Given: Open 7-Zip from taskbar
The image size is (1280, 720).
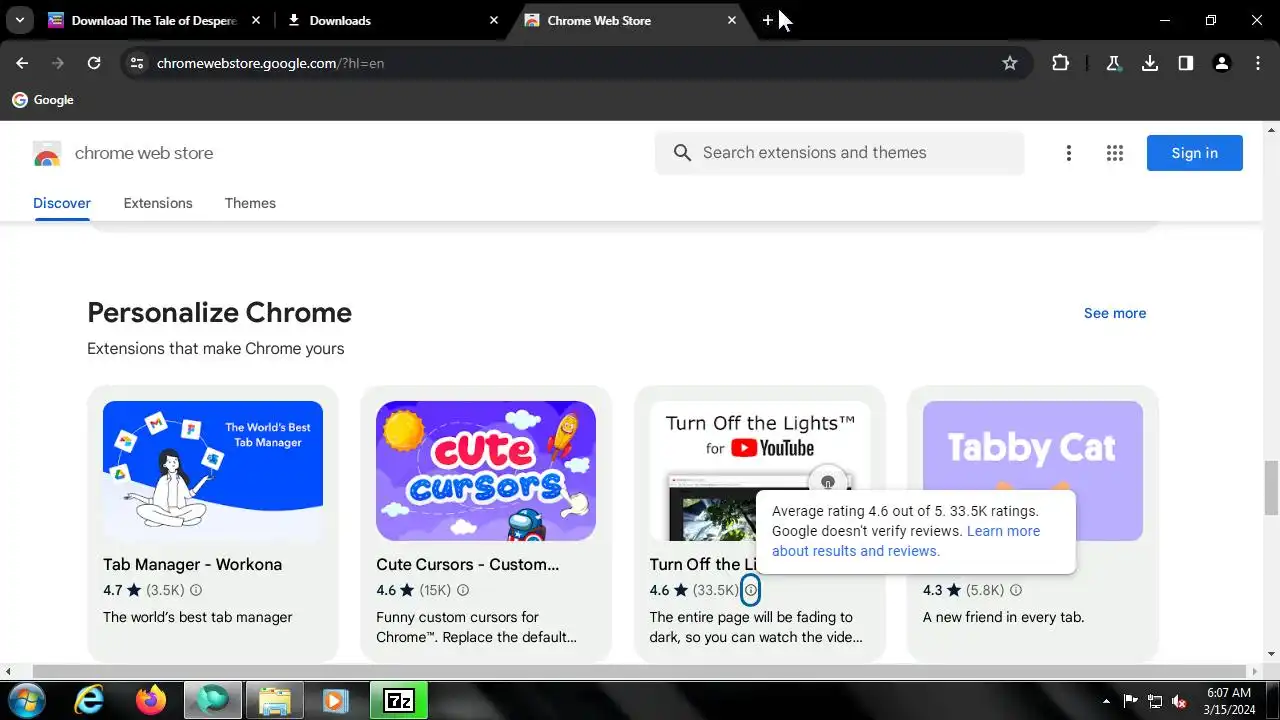Looking at the screenshot, I should click(399, 701).
